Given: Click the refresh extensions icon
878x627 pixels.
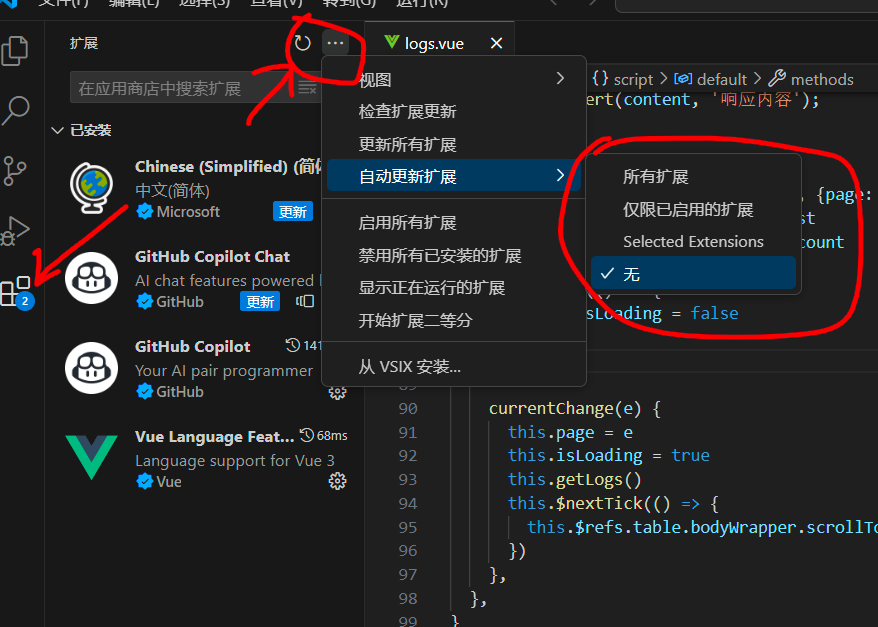Looking at the screenshot, I should click(302, 44).
